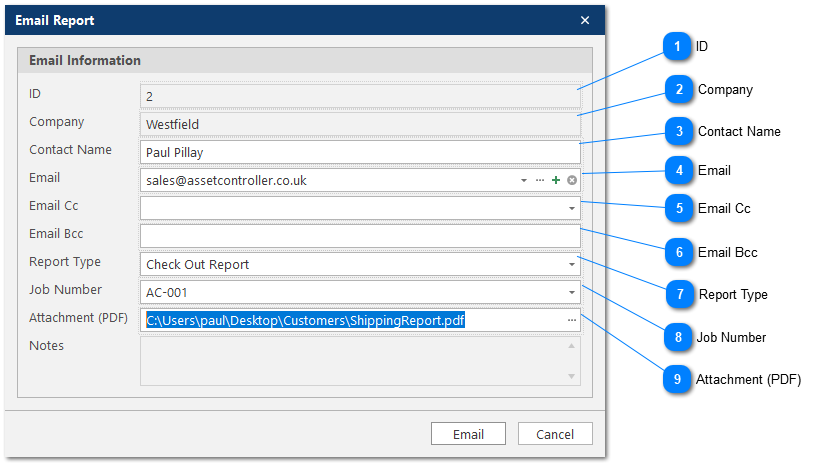Click the Email button
The height and width of the screenshot is (466, 817).
coord(468,434)
